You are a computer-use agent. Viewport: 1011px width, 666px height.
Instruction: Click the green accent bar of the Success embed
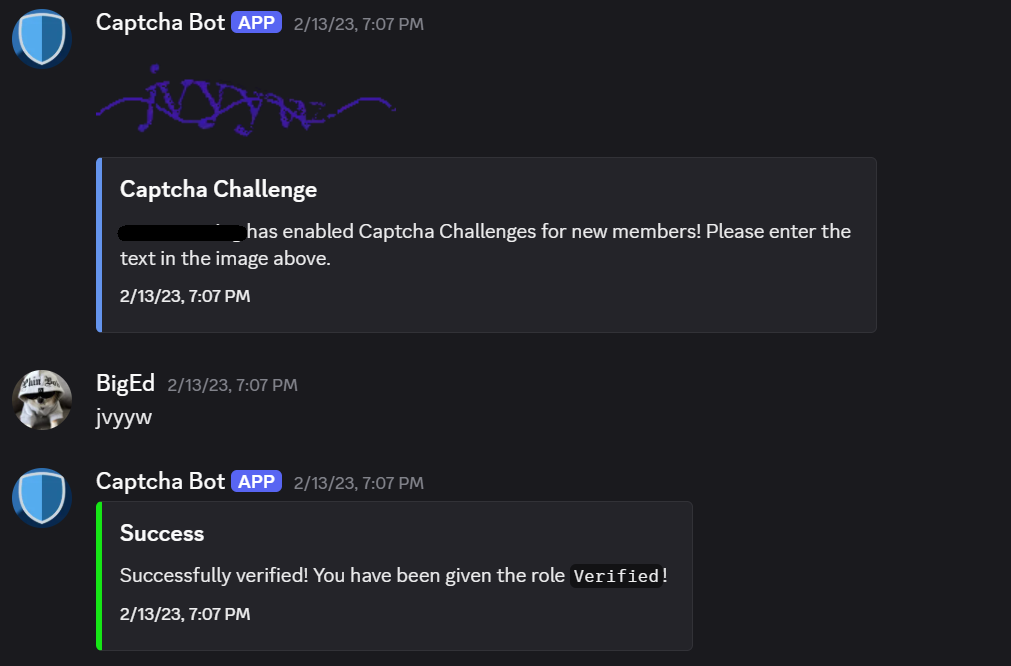[100, 575]
